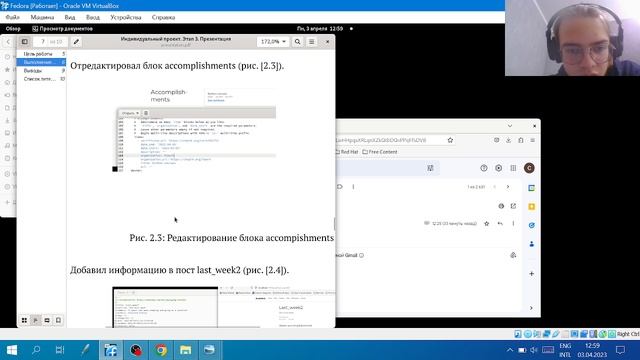Open File Explorer from Windows taskbar
The image size is (640, 360).
tap(186, 350)
